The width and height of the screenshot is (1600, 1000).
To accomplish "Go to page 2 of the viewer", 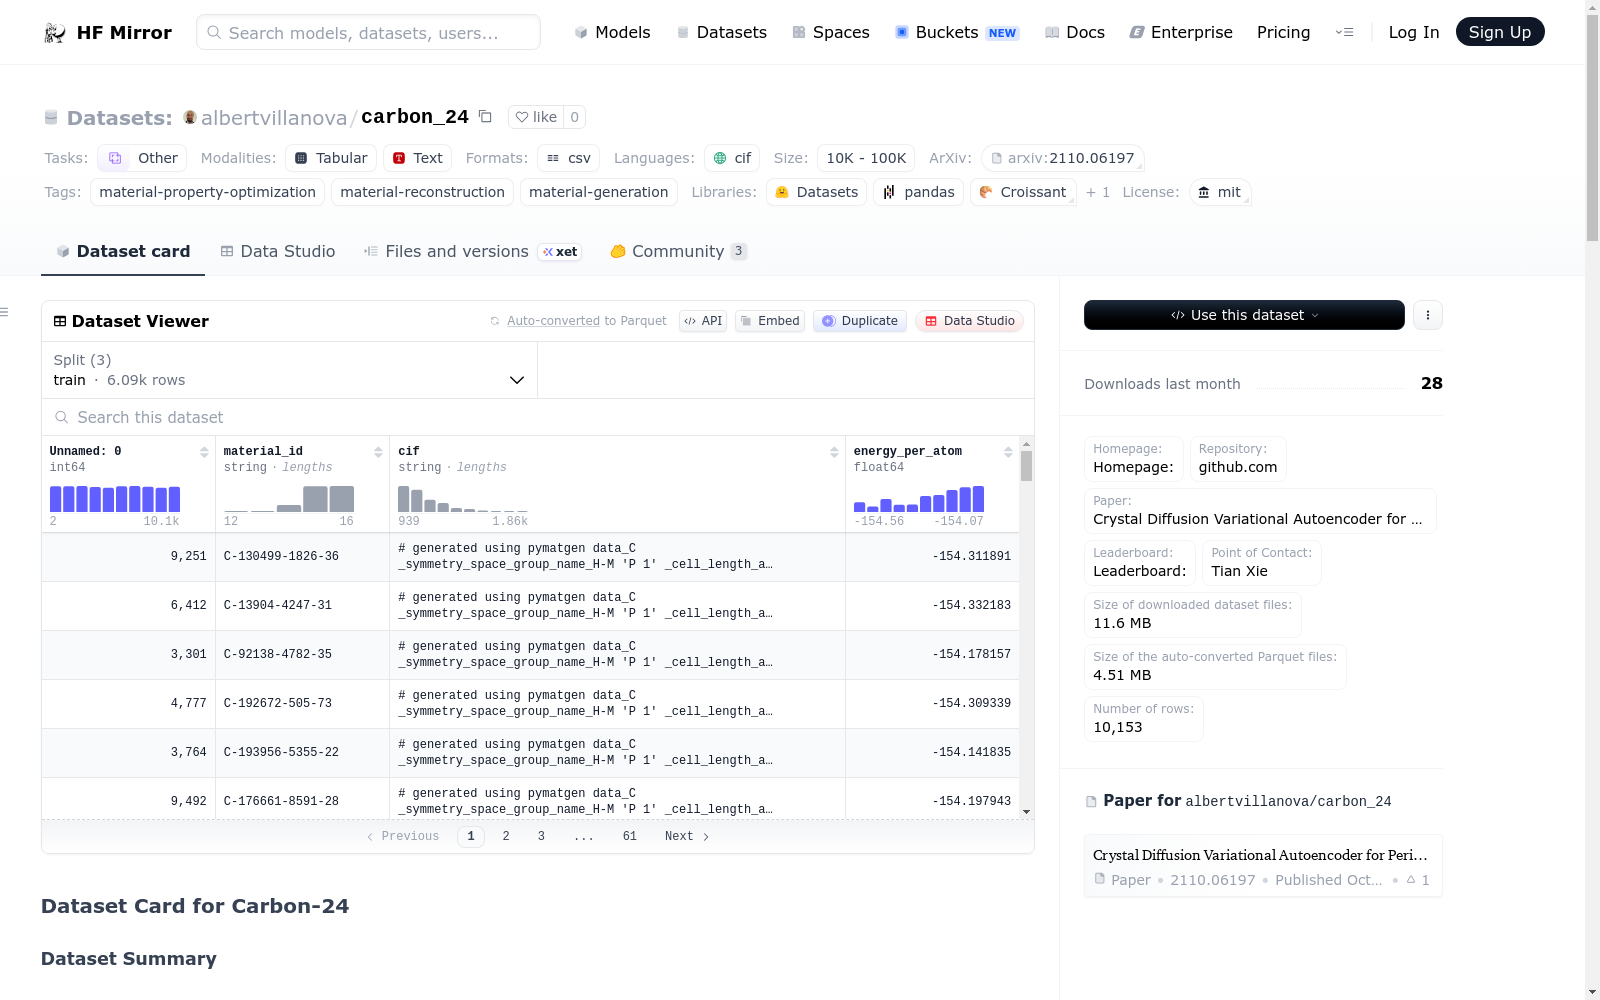I will tap(506, 836).
